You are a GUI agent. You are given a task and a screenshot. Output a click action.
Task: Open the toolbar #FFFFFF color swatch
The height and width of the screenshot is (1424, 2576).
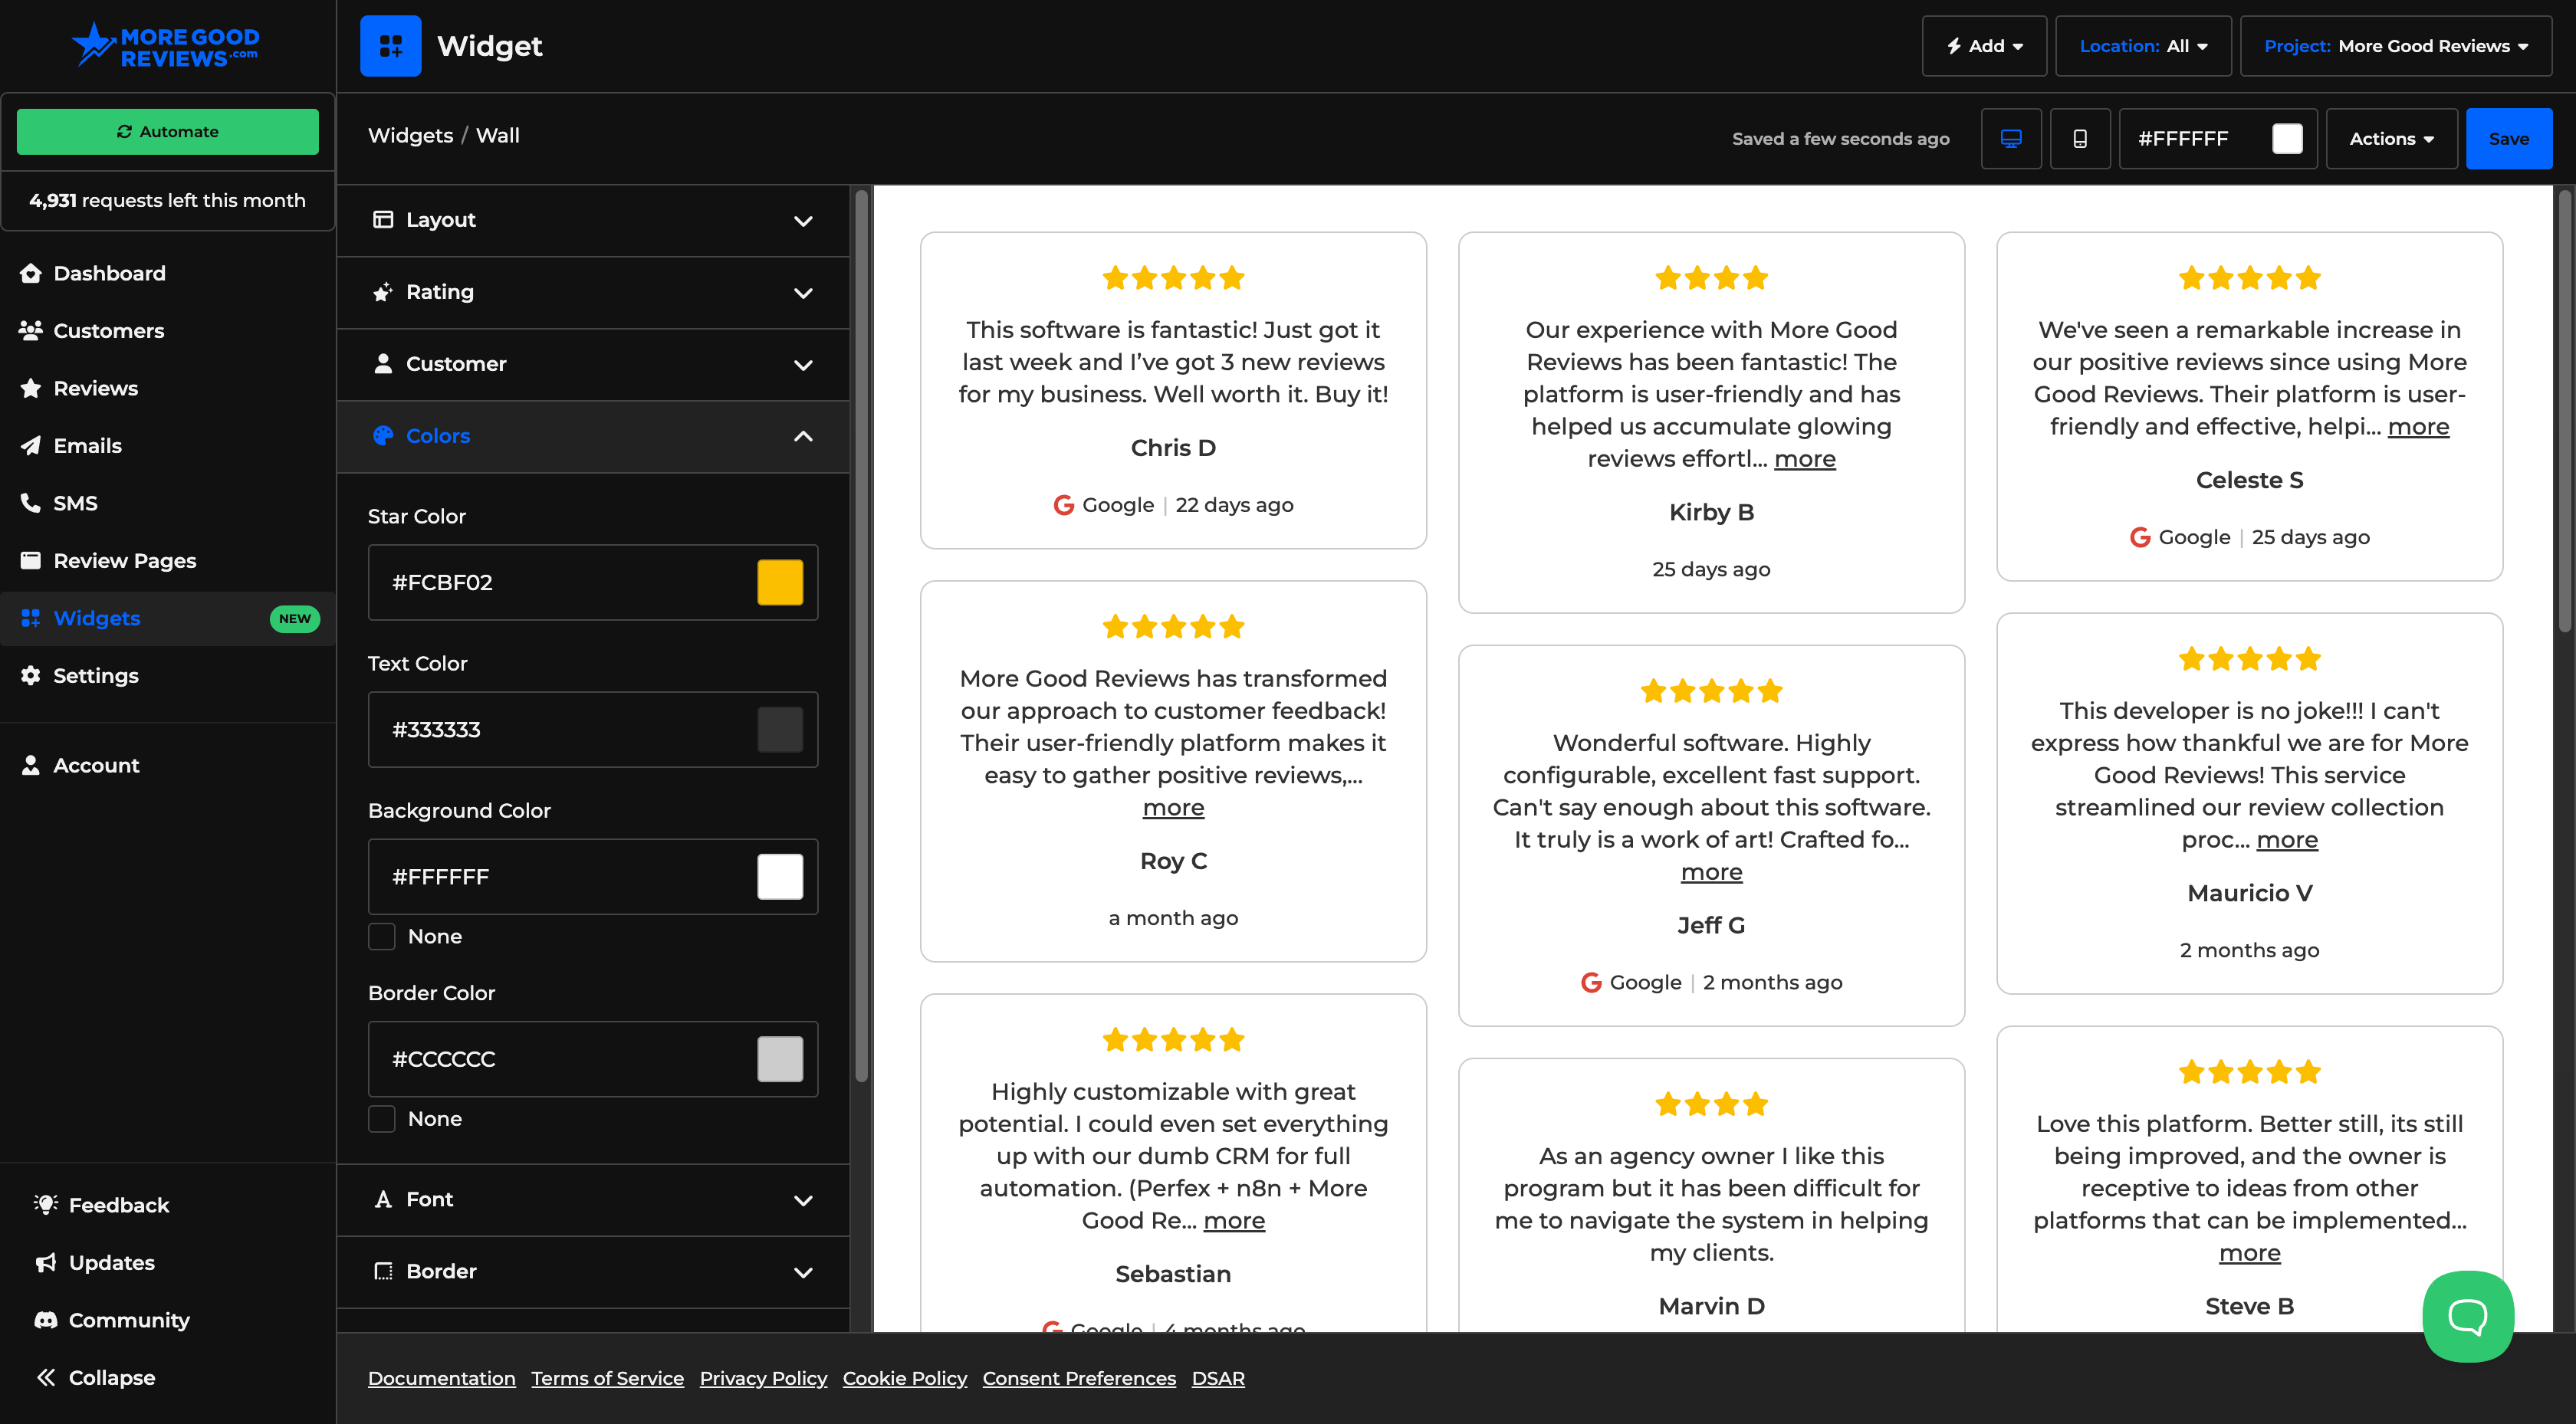coord(2287,139)
